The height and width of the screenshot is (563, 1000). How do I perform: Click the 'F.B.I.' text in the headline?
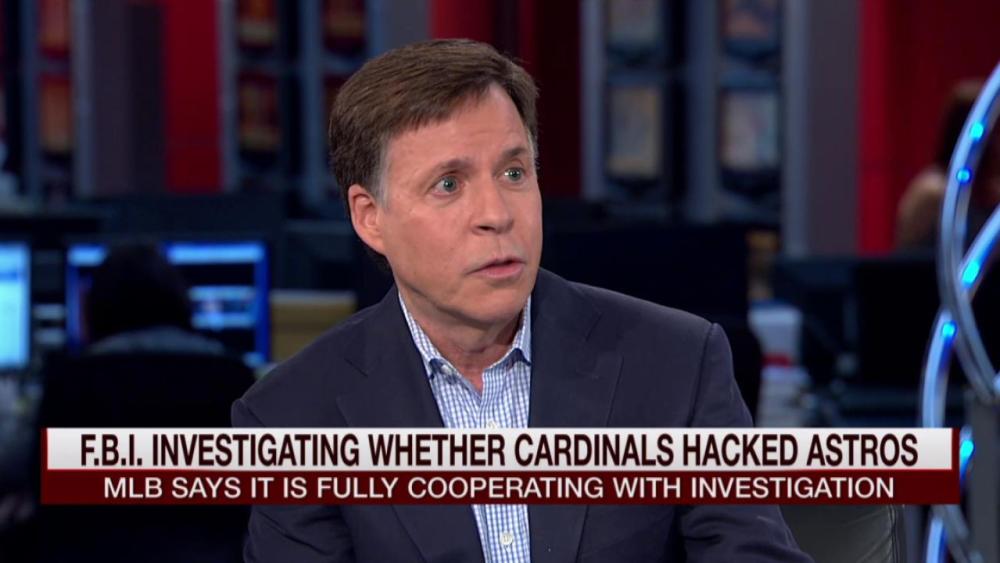[111, 450]
